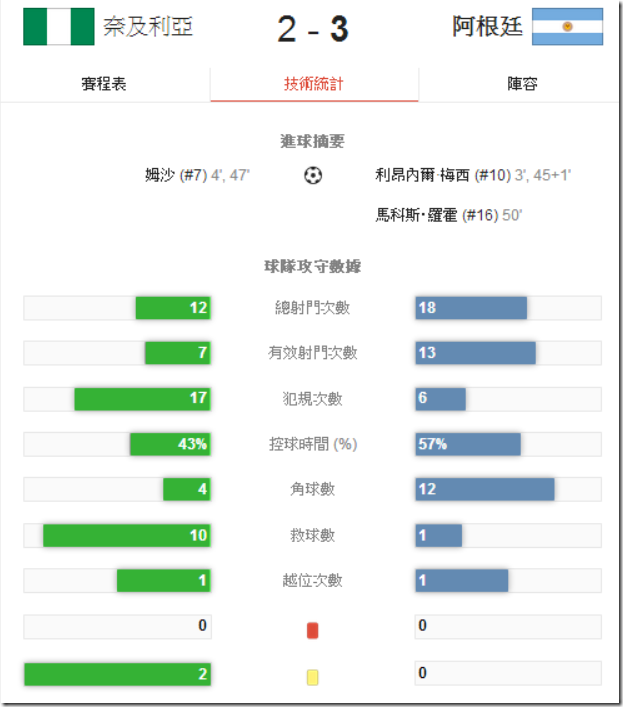The image size is (623, 707).
Task: Click scorer 利昂內爾·梅西 (#10)
Action: 442,175
